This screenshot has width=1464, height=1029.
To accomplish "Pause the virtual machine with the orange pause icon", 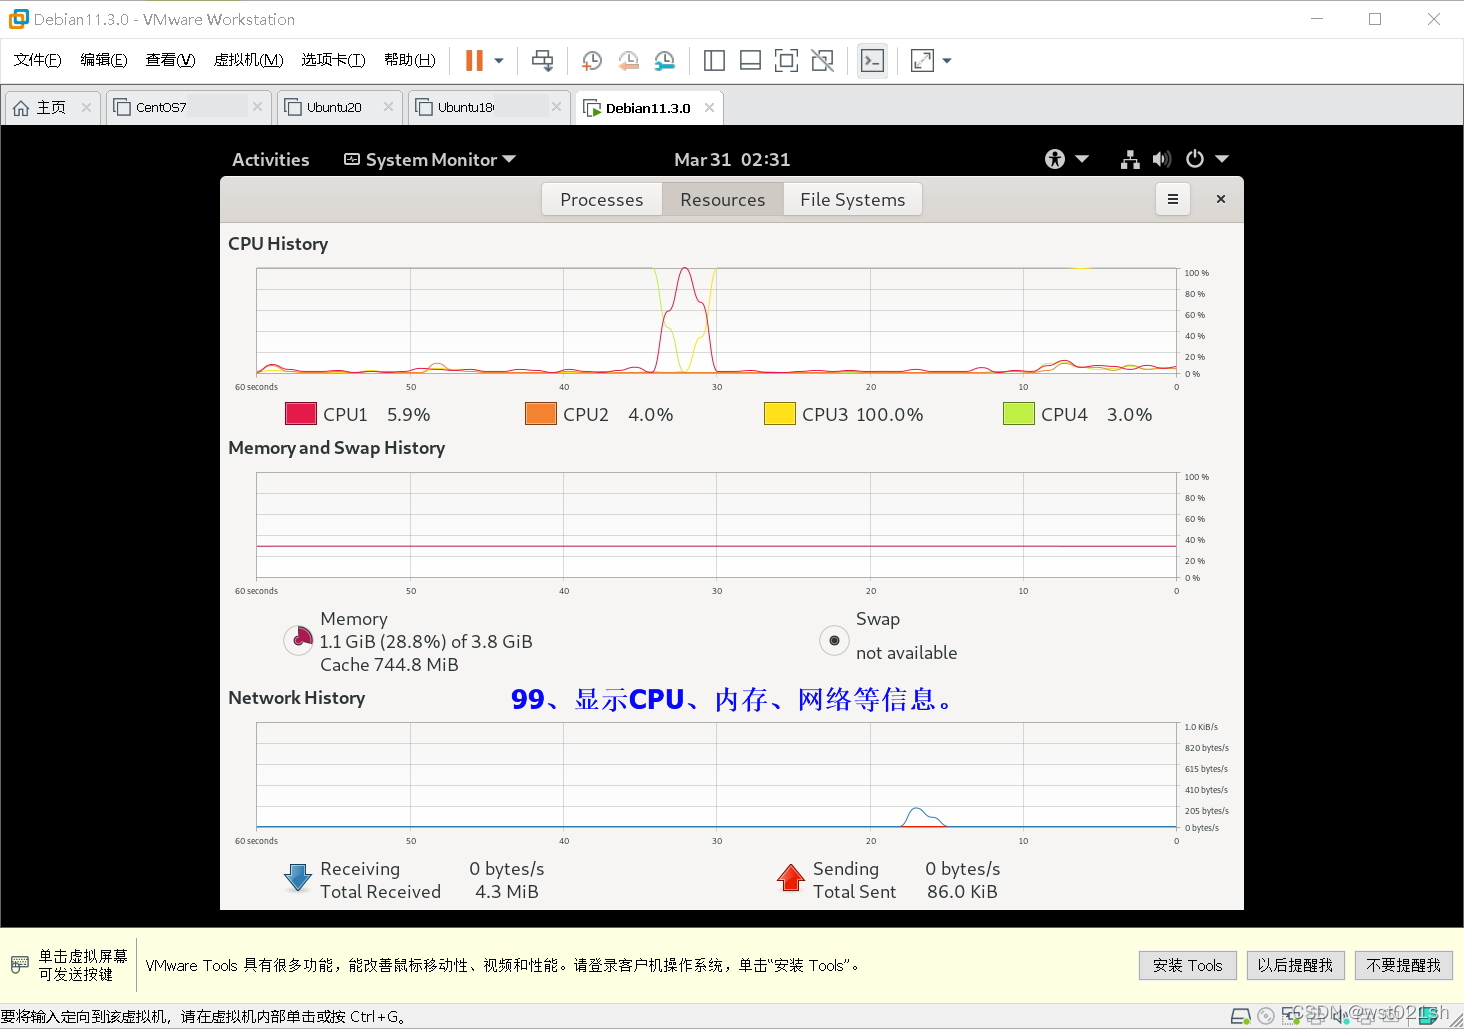I will tap(474, 61).
